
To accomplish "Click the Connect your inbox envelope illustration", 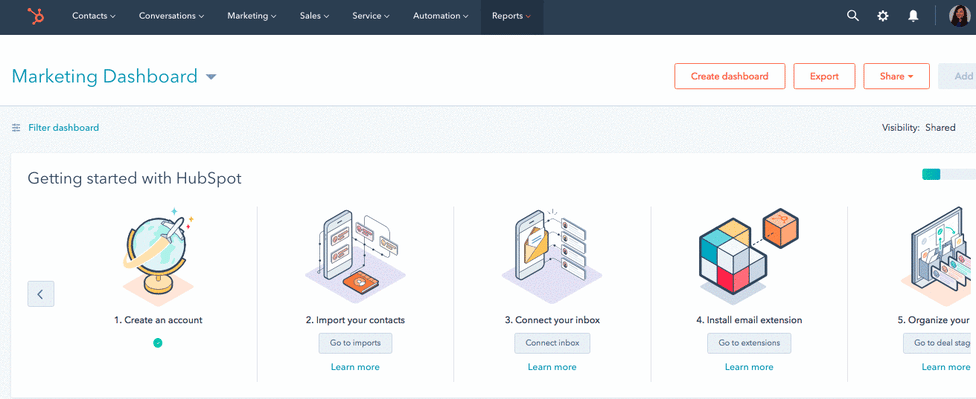I will pyautogui.click(x=552, y=256).
